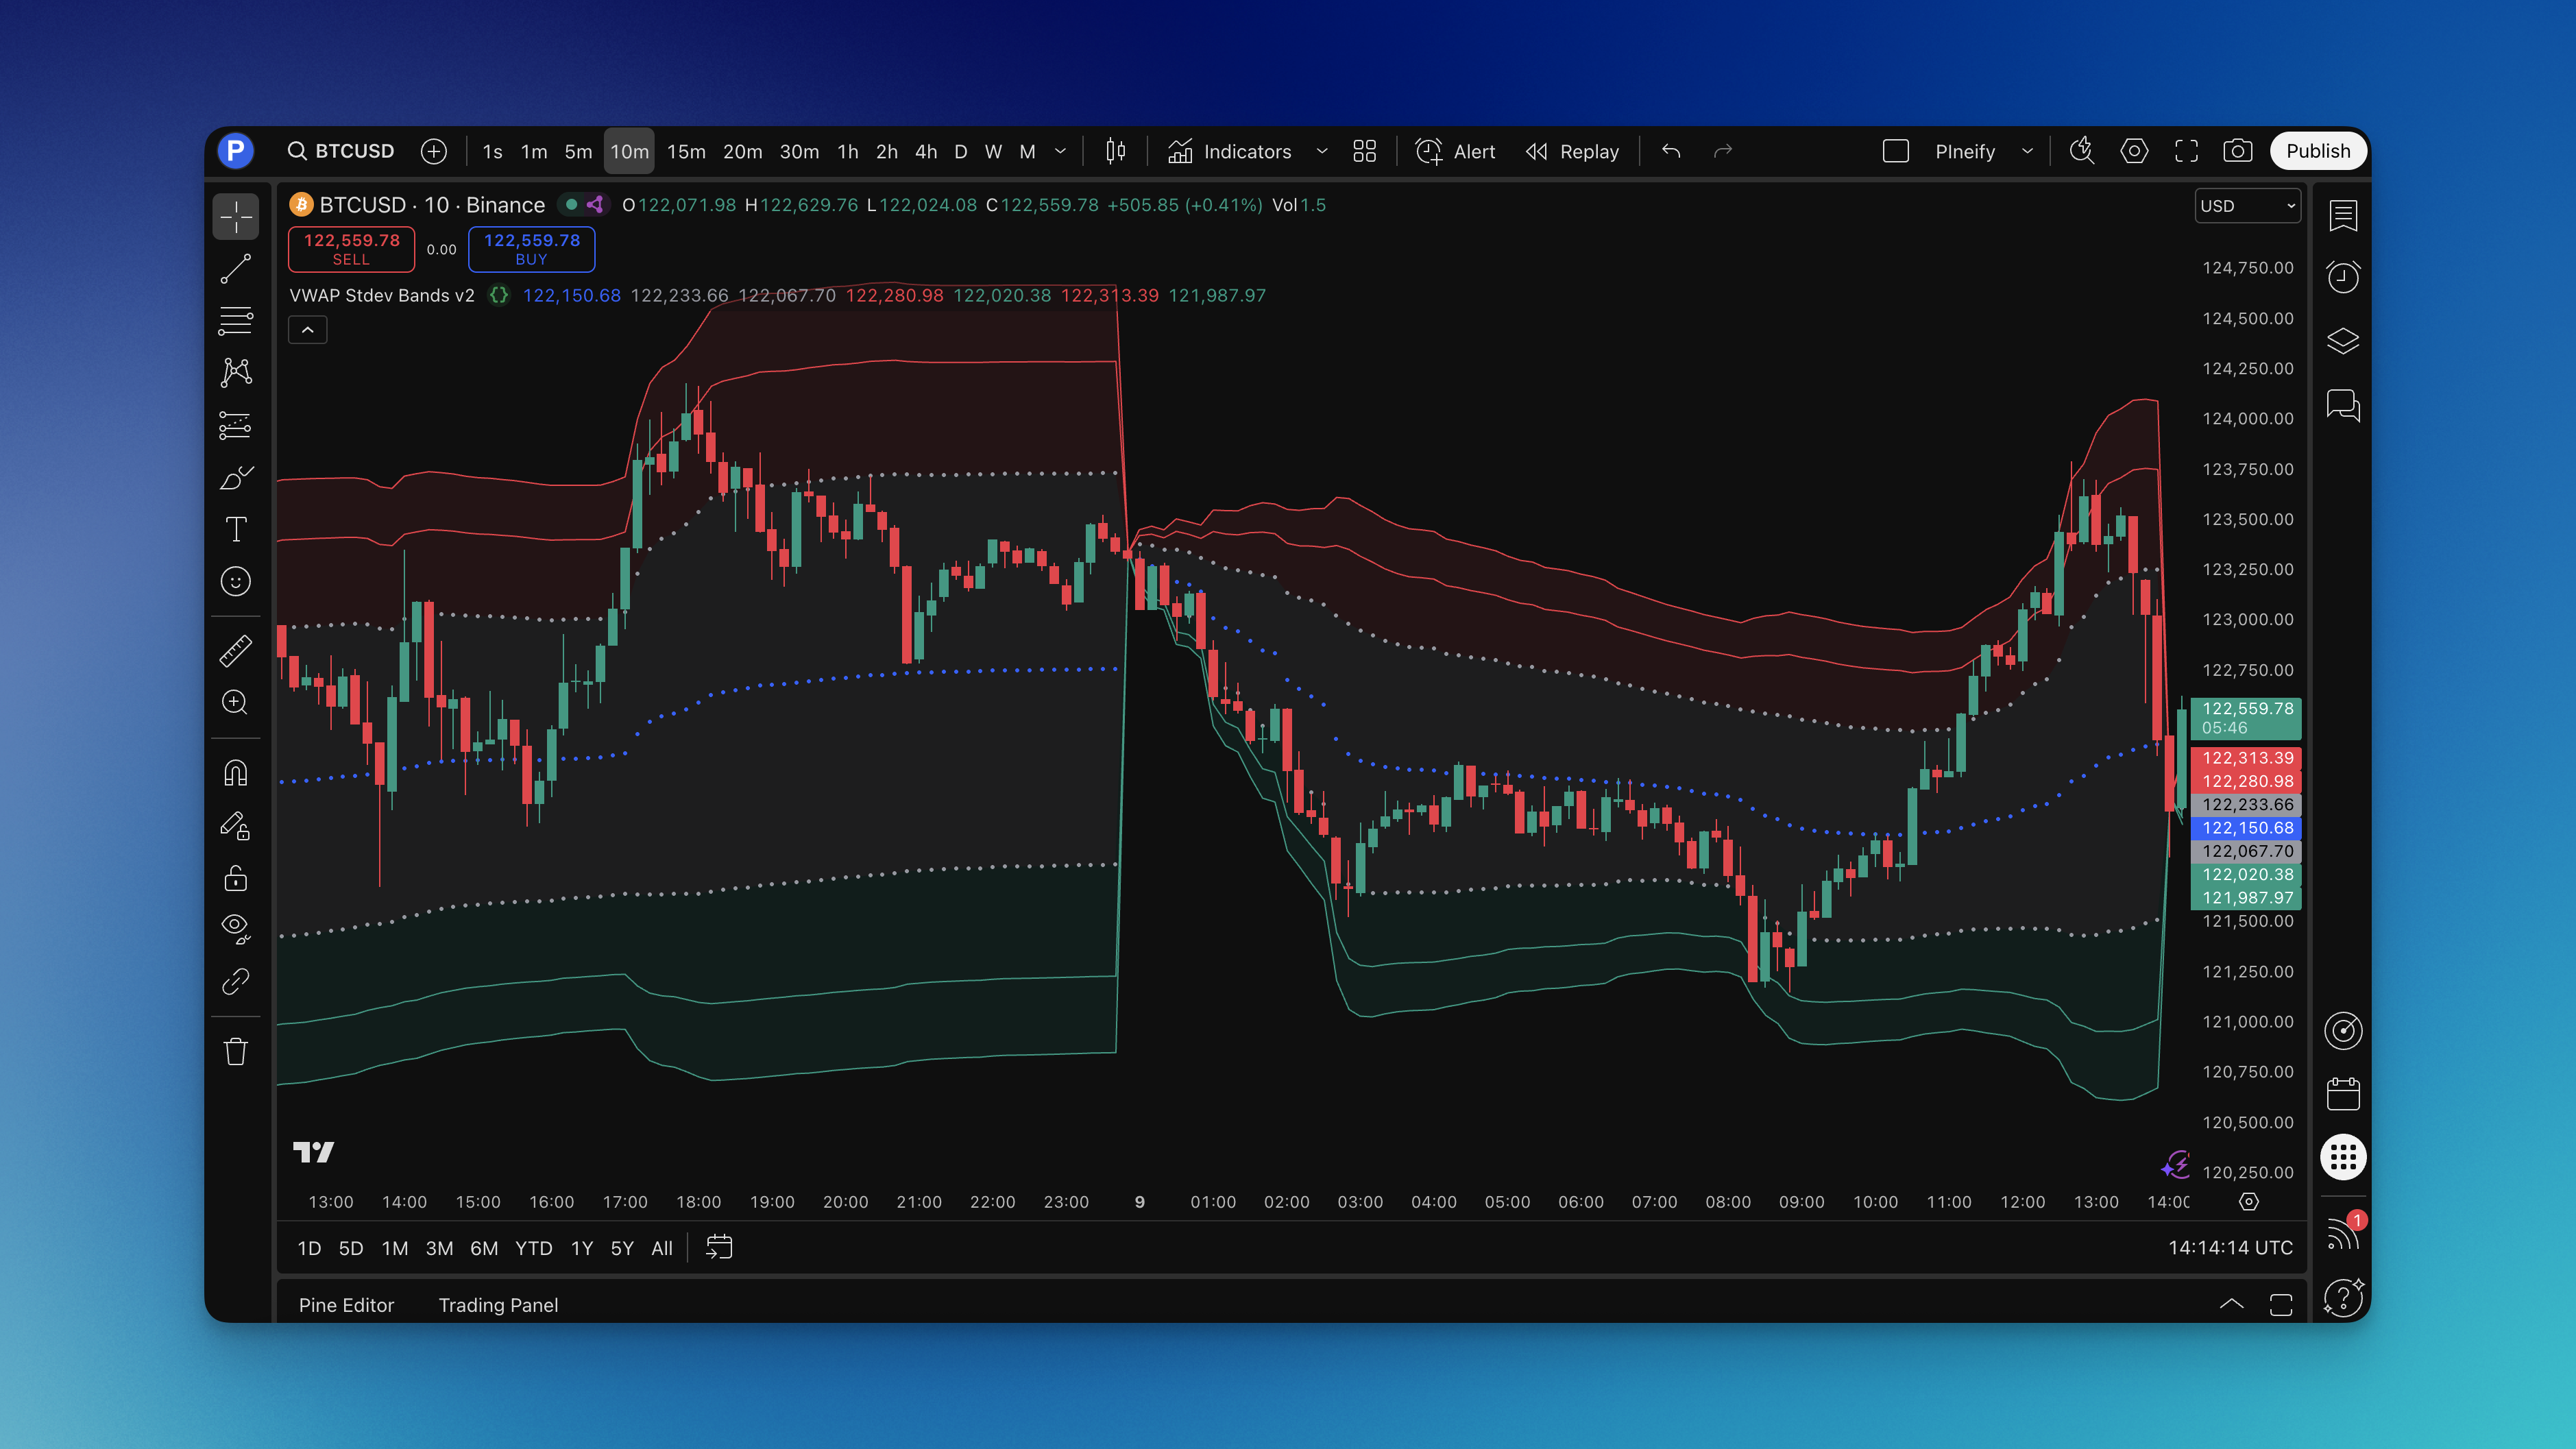Open the Pine Editor tab
2576x1449 pixels.
point(346,1304)
